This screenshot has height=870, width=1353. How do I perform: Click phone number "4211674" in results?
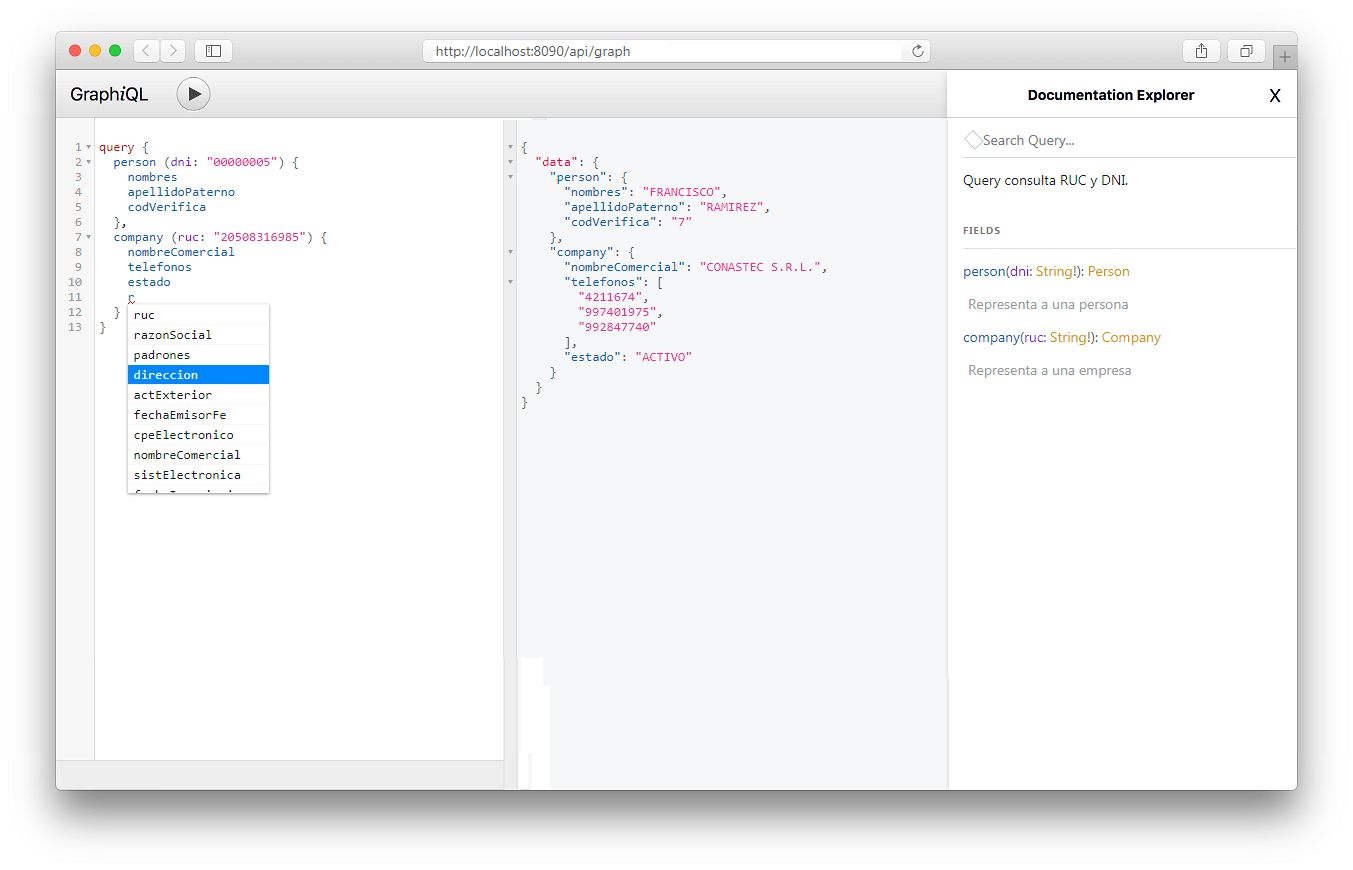tap(610, 297)
